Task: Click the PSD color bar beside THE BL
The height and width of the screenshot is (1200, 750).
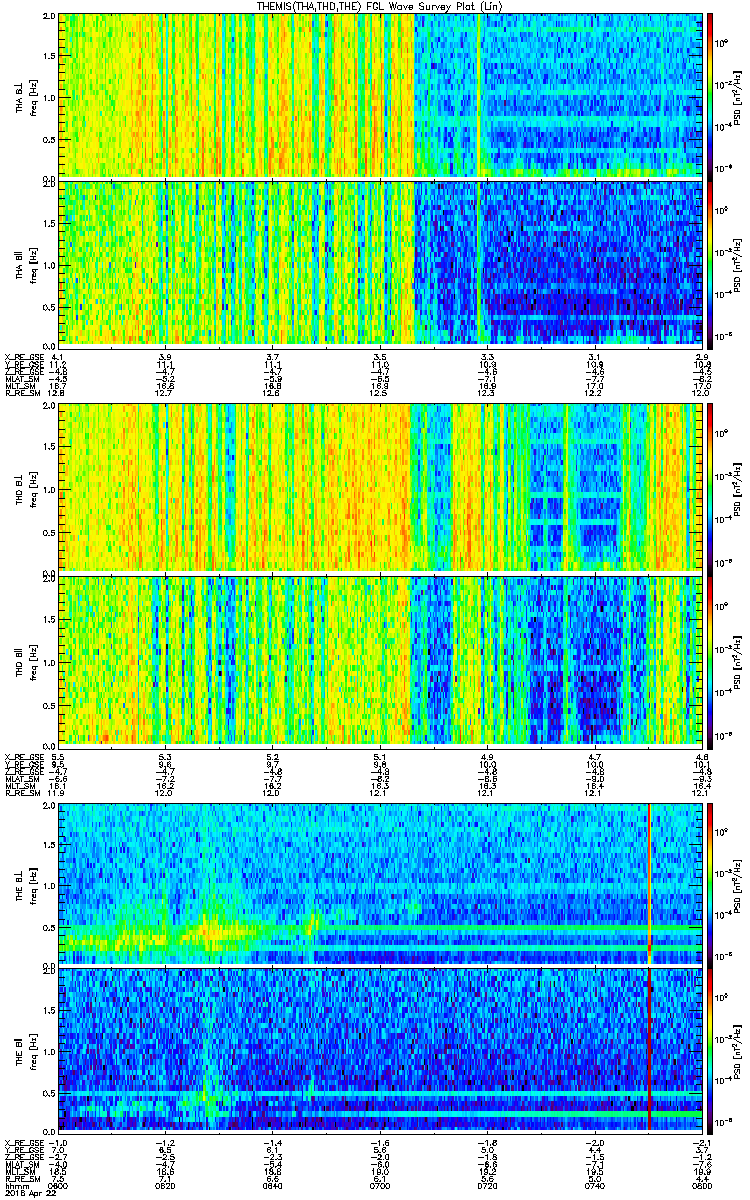Action: point(709,884)
